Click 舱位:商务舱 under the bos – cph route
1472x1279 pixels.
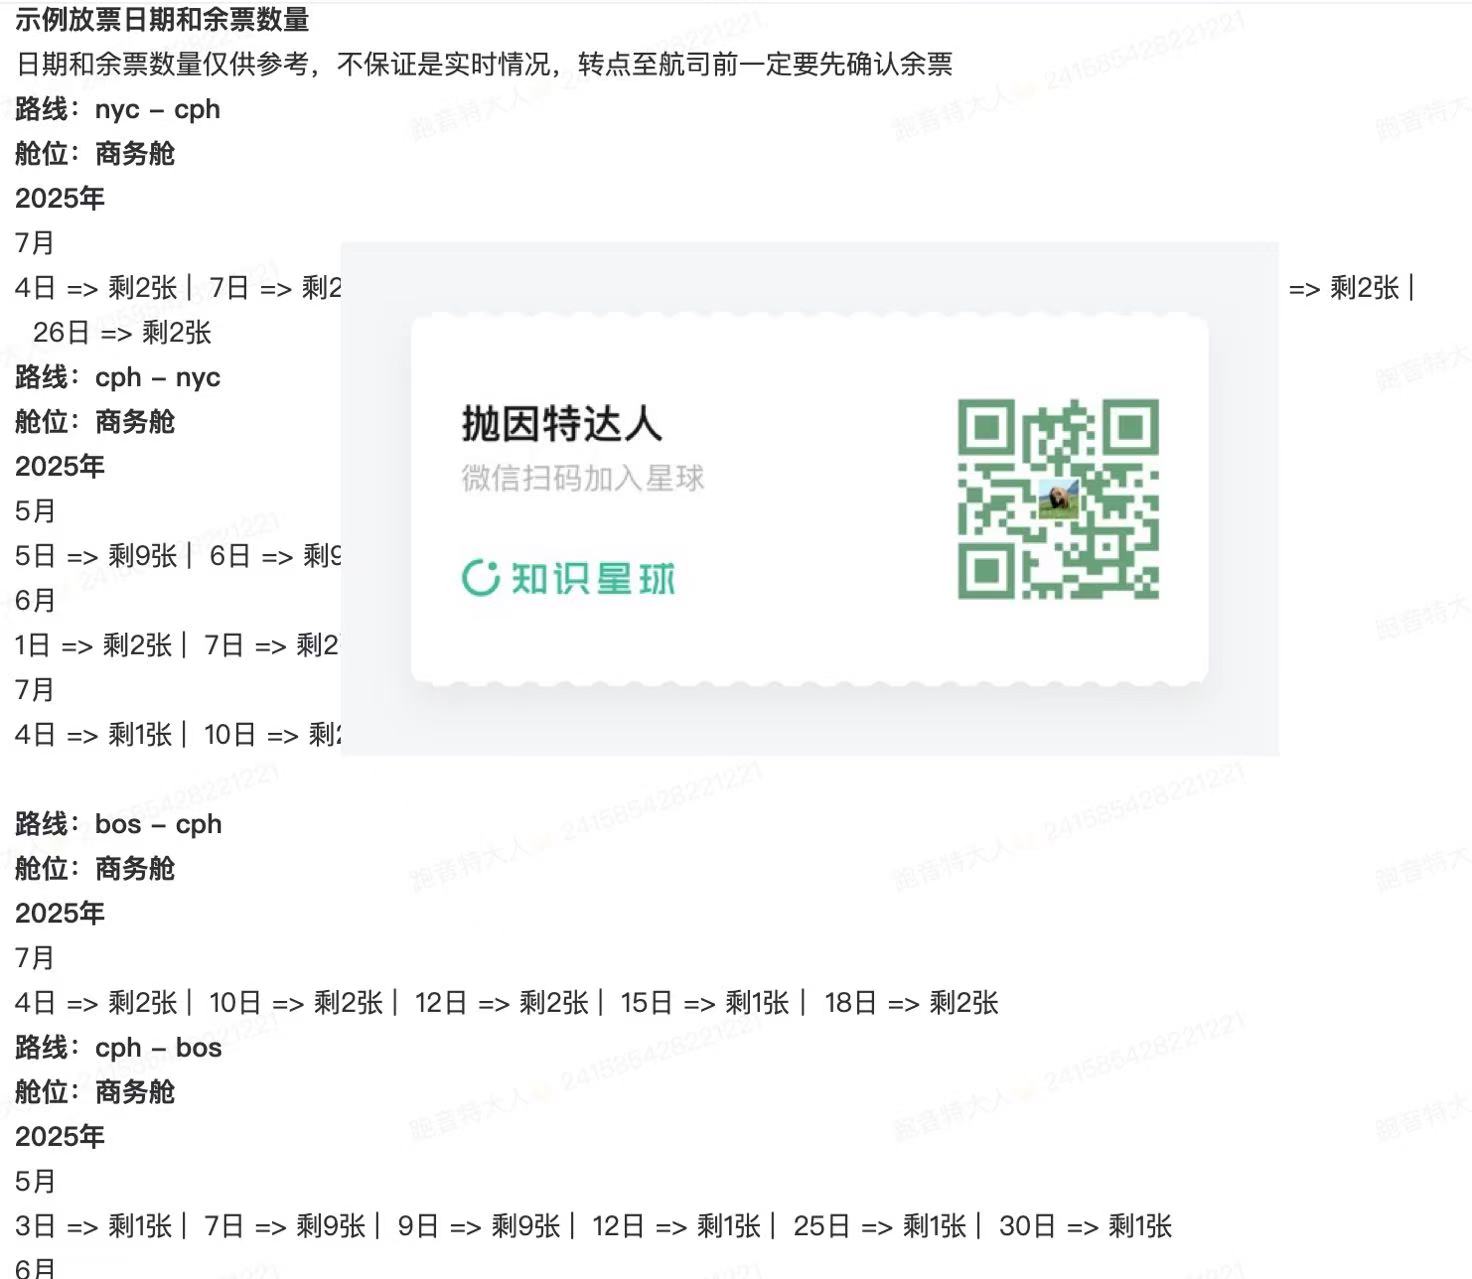point(95,868)
